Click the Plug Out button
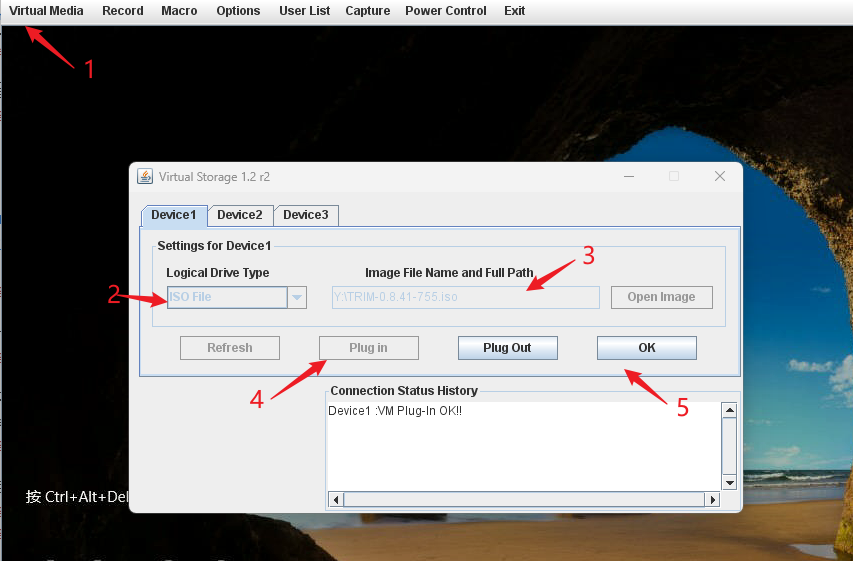The width and height of the screenshot is (853, 561). point(507,348)
